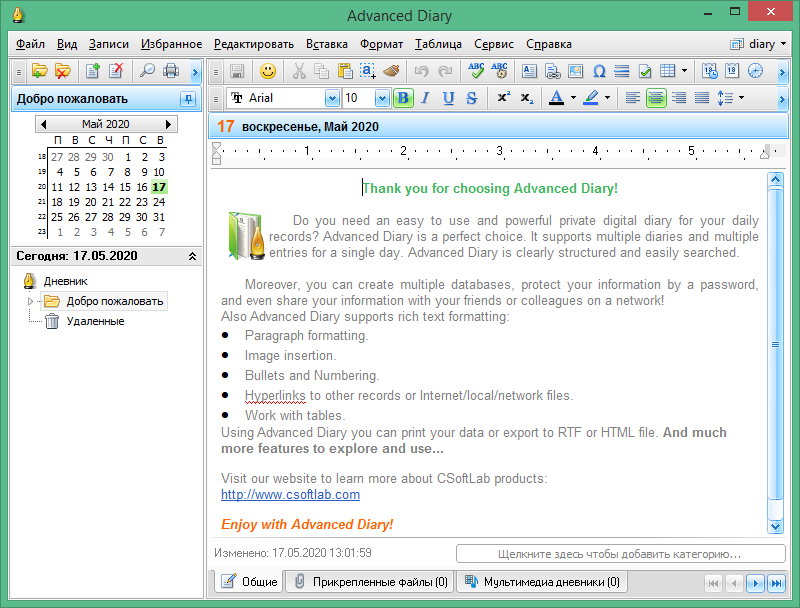800x608 pixels.
Task: Insert current date with the calendar icon
Action: pos(732,71)
